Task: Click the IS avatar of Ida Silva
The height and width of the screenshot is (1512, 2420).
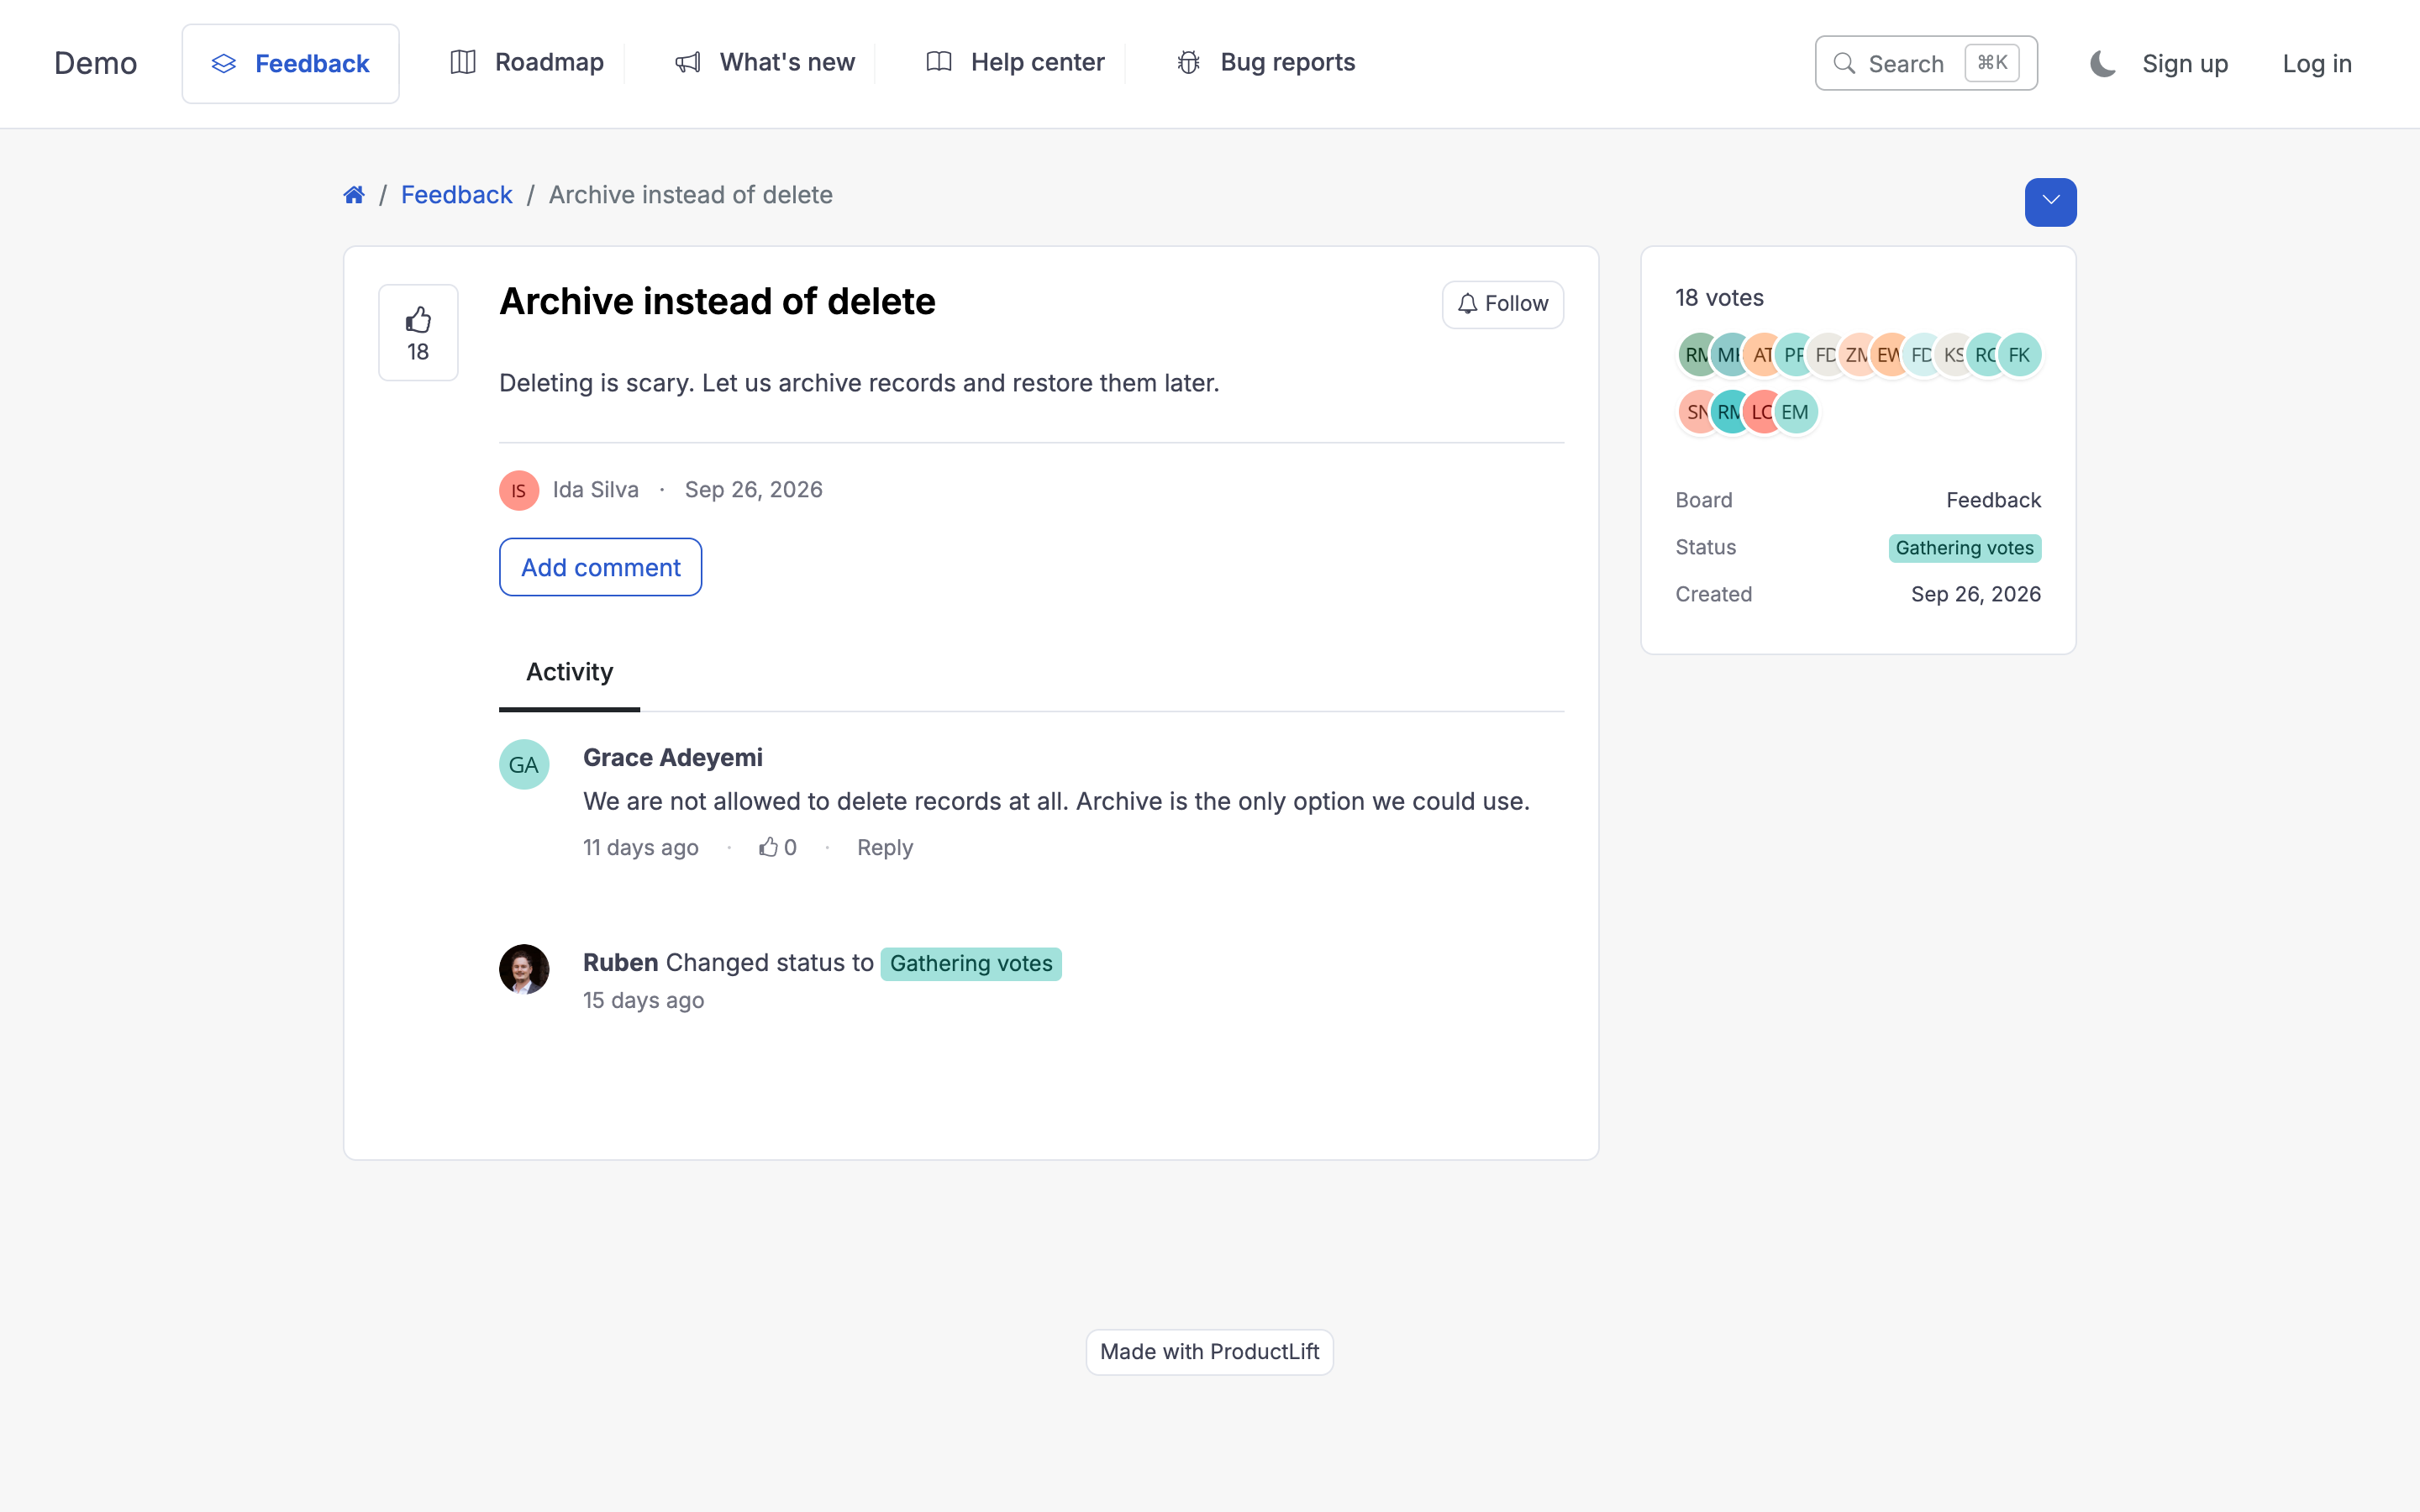Action: (x=519, y=490)
